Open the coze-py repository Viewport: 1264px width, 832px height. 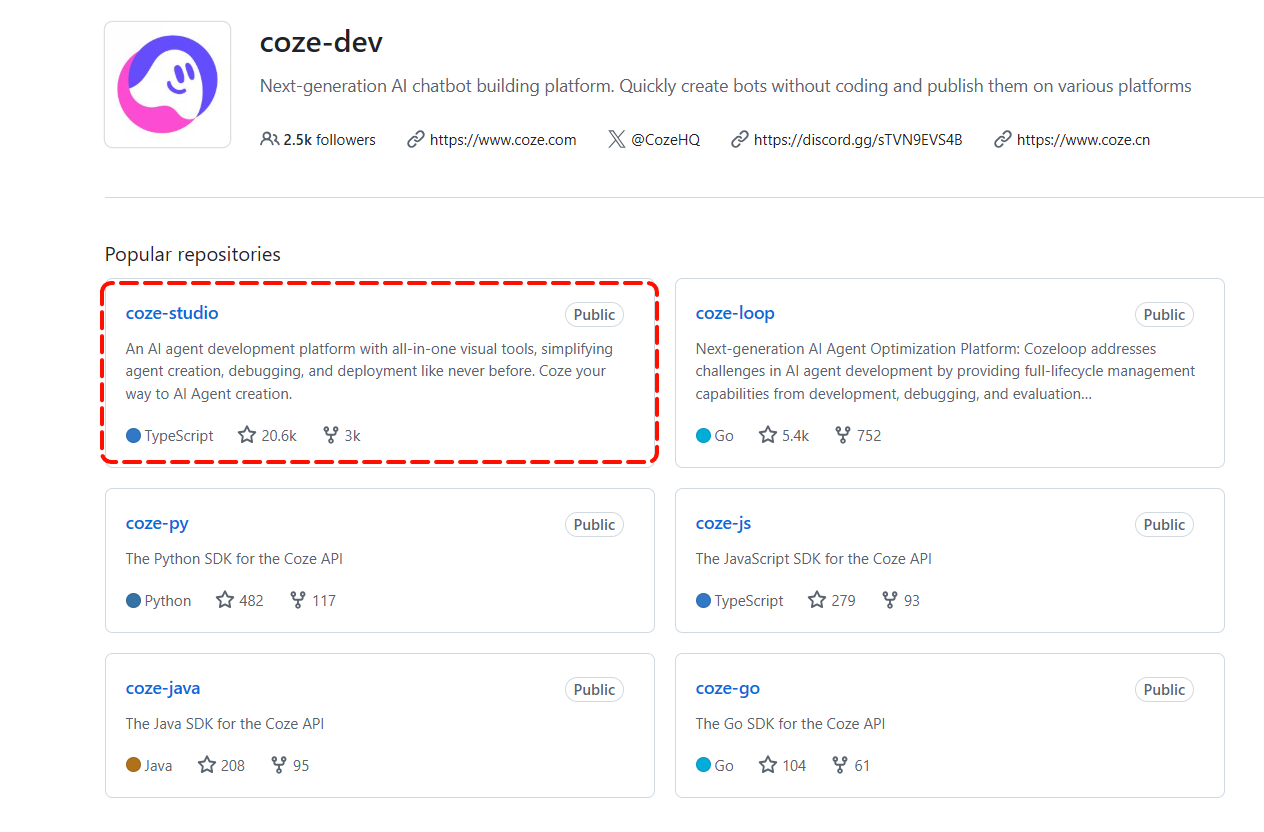[157, 523]
